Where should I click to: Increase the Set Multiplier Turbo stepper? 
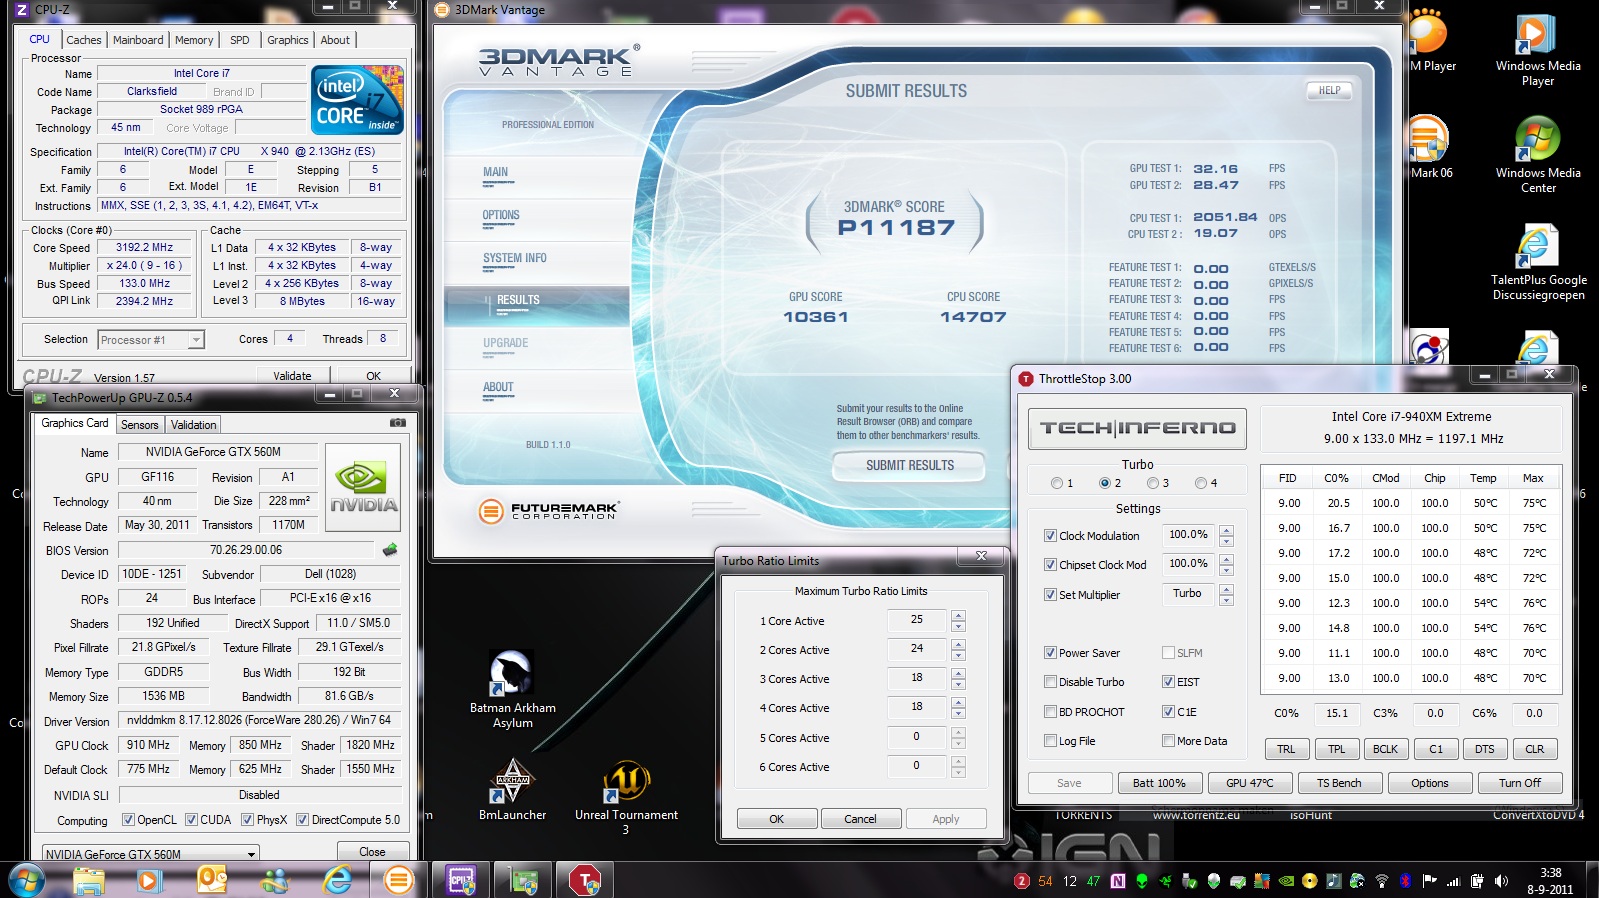[1226, 589]
